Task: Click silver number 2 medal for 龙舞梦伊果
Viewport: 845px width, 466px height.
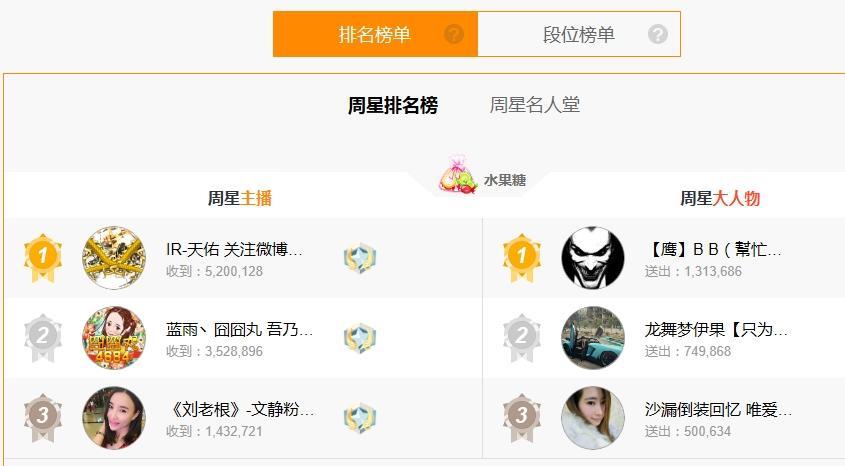Action: pyautogui.click(x=521, y=338)
